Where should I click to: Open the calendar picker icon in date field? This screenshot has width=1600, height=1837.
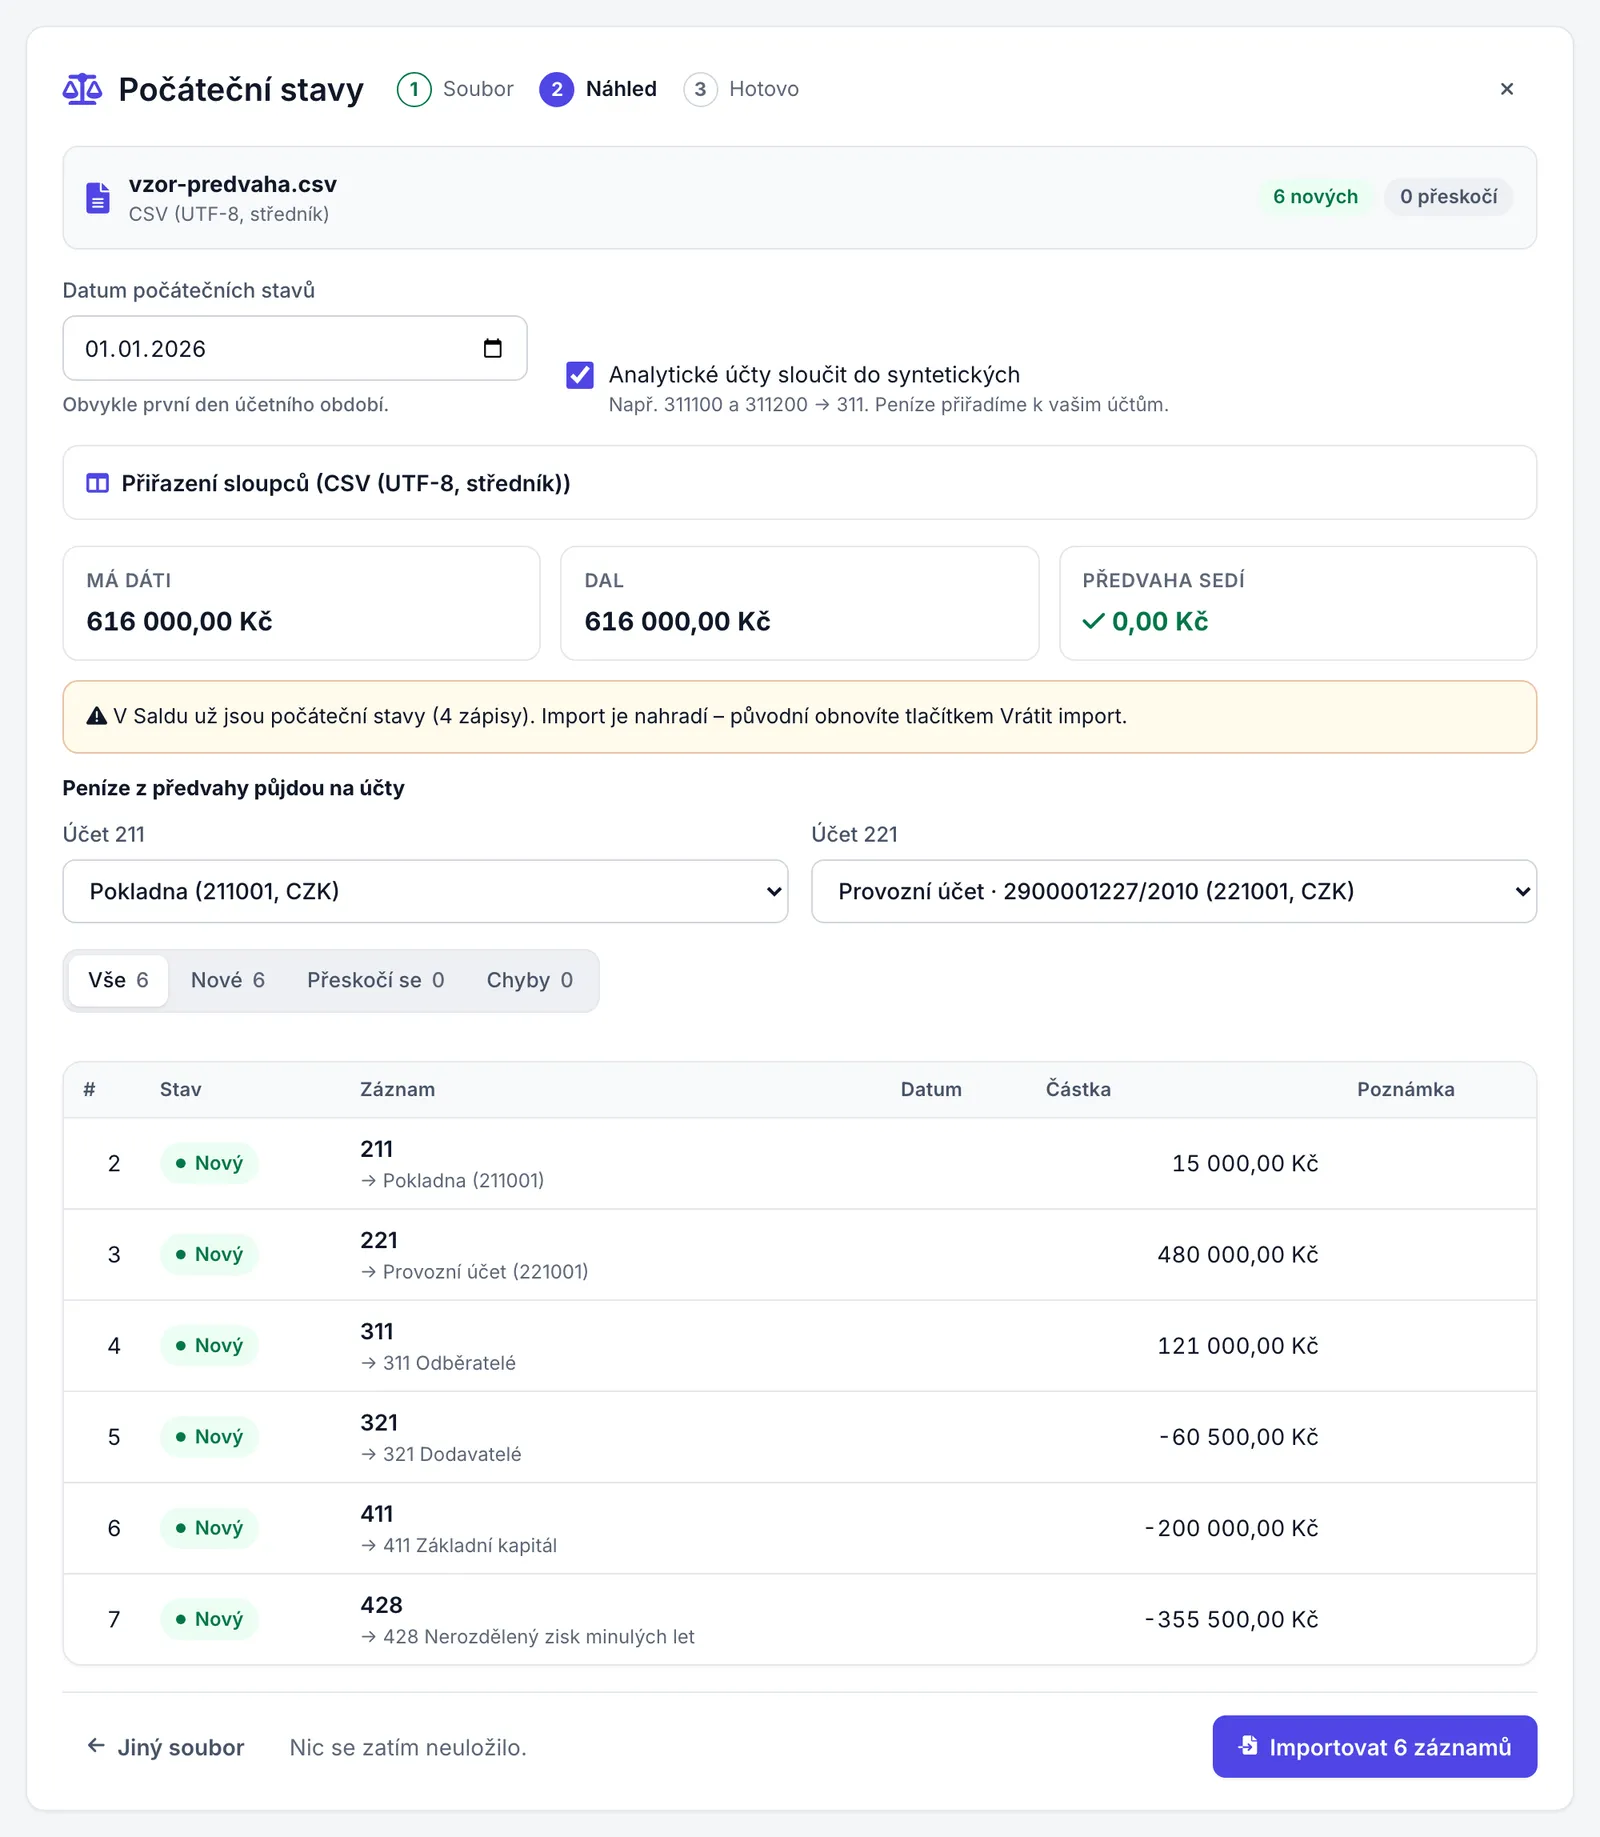point(493,348)
